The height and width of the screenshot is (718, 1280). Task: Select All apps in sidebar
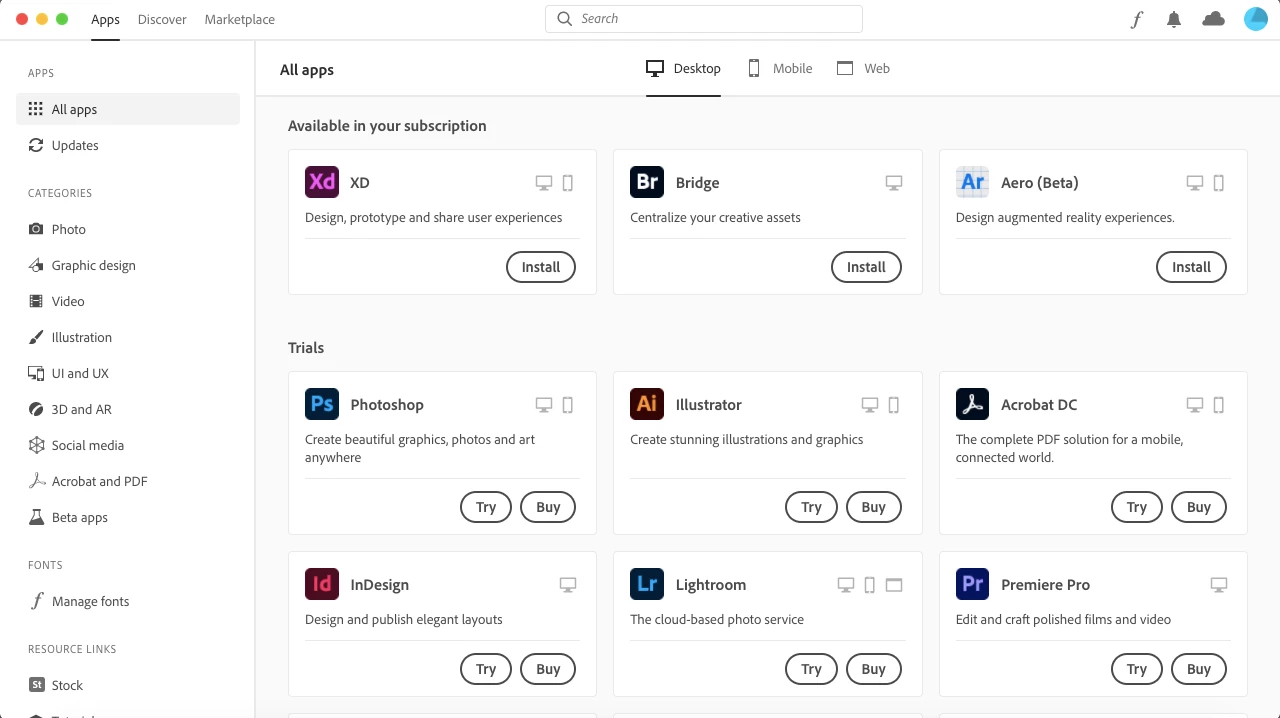tap(128, 109)
